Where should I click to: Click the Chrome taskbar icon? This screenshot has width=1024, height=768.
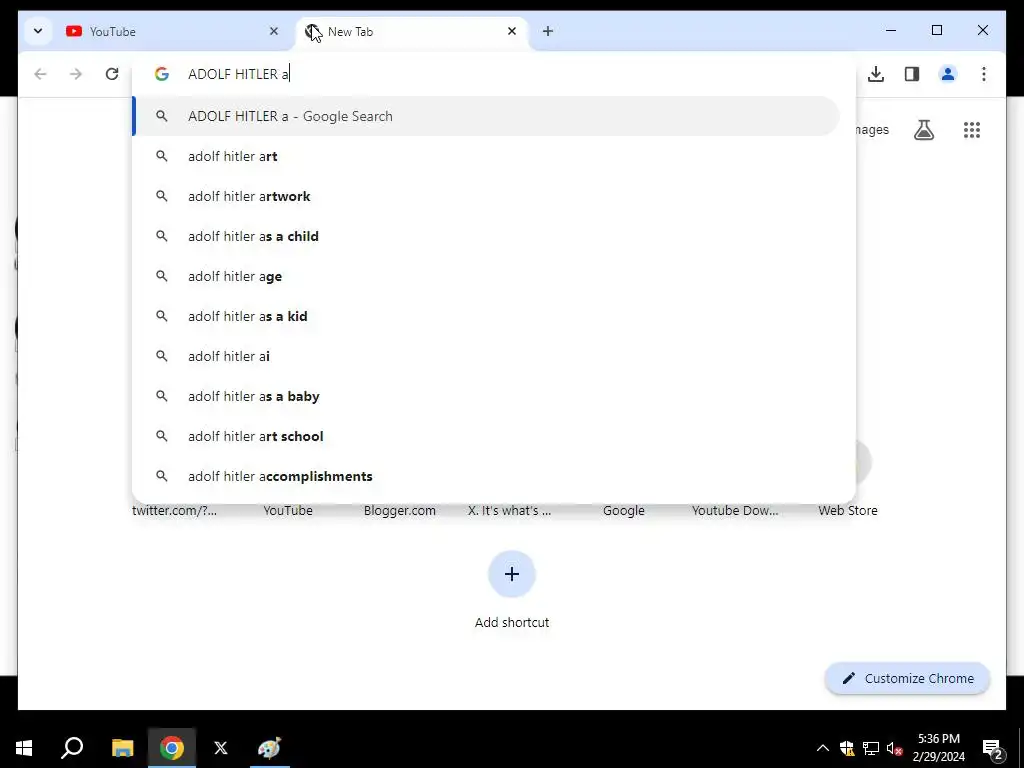172,748
